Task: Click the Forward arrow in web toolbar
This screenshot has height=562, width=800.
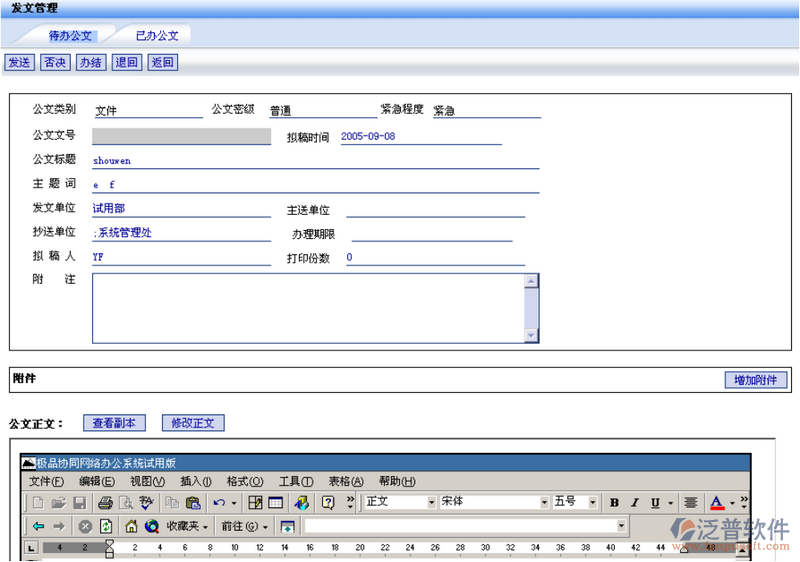Action: [59, 526]
